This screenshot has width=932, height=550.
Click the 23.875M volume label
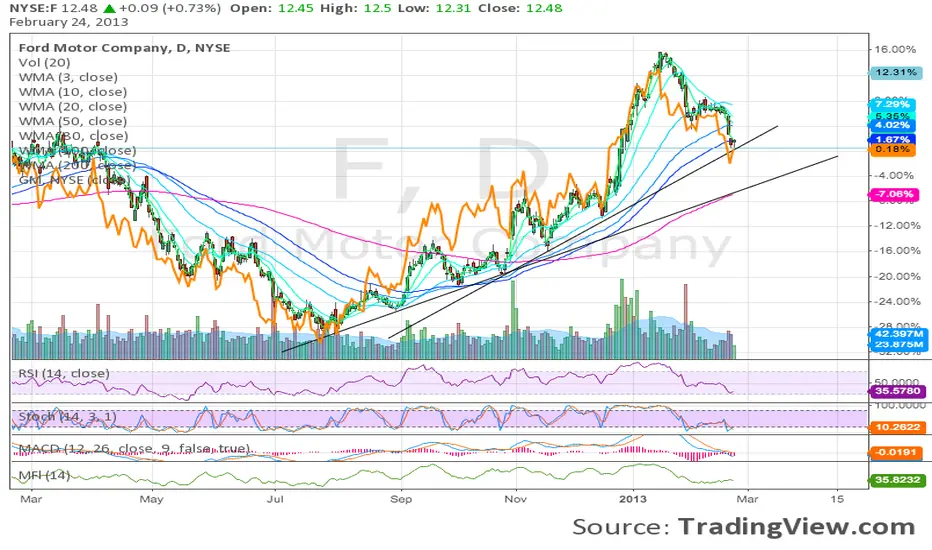click(x=899, y=344)
